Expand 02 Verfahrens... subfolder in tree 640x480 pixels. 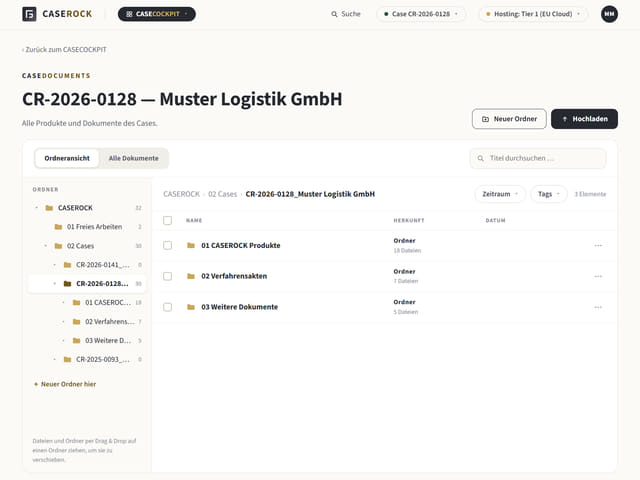[63, 322]
